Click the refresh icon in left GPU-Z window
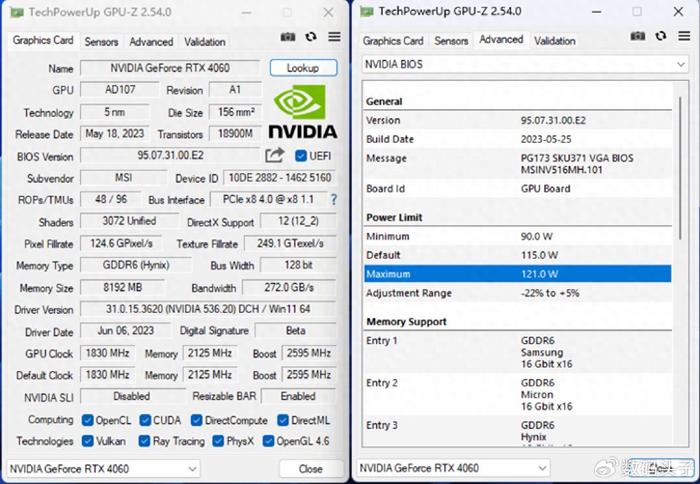This screenshot has width=700, height=484. click(x=311, y=37)
